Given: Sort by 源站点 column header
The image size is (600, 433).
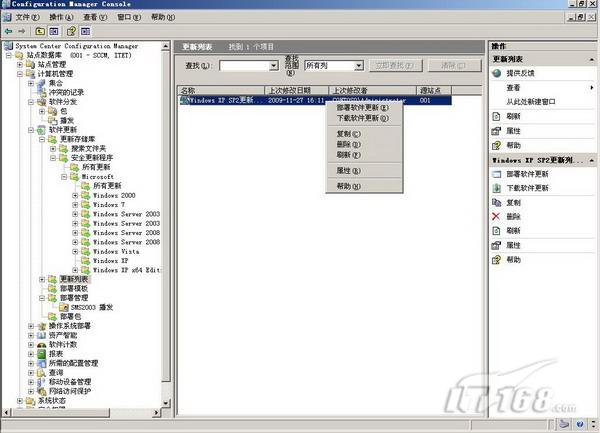Looking at the screenshot, I should (434, 91).
